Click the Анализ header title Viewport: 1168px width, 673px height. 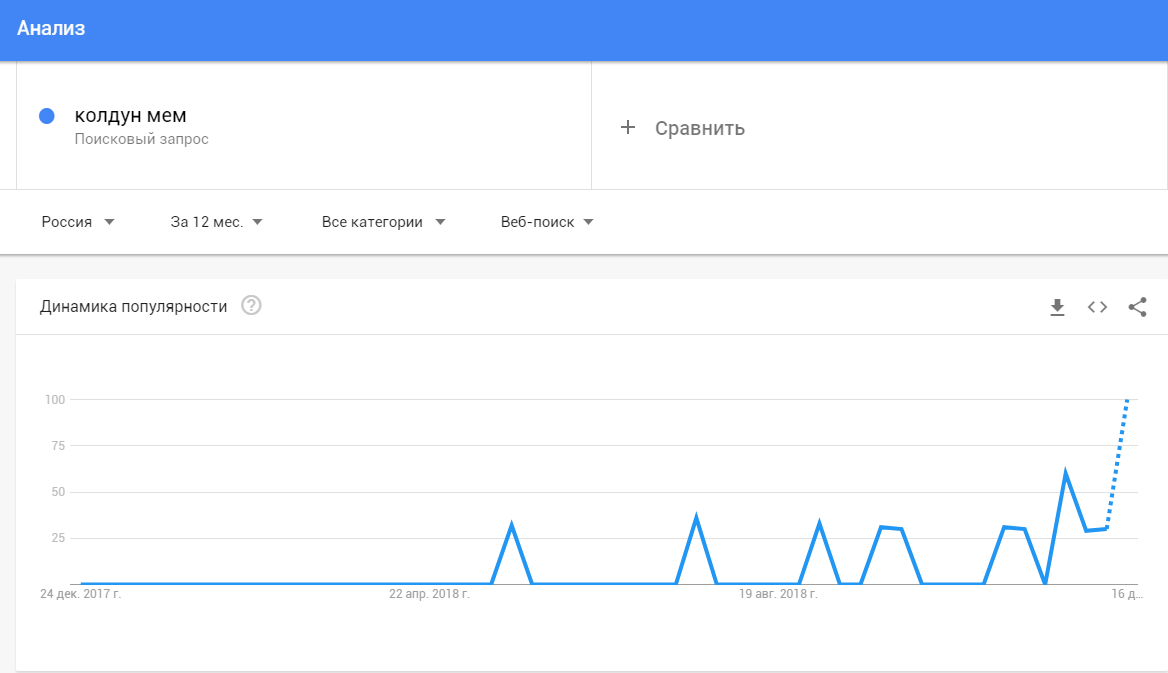pyautogui.click(x=51, y=28)
